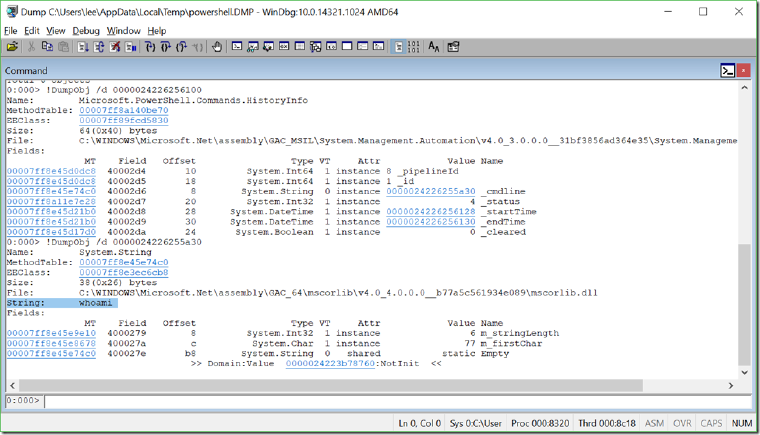Click the highlighted String: whoami line
This screenshot has height=435, width=760.
coord(62,303)
